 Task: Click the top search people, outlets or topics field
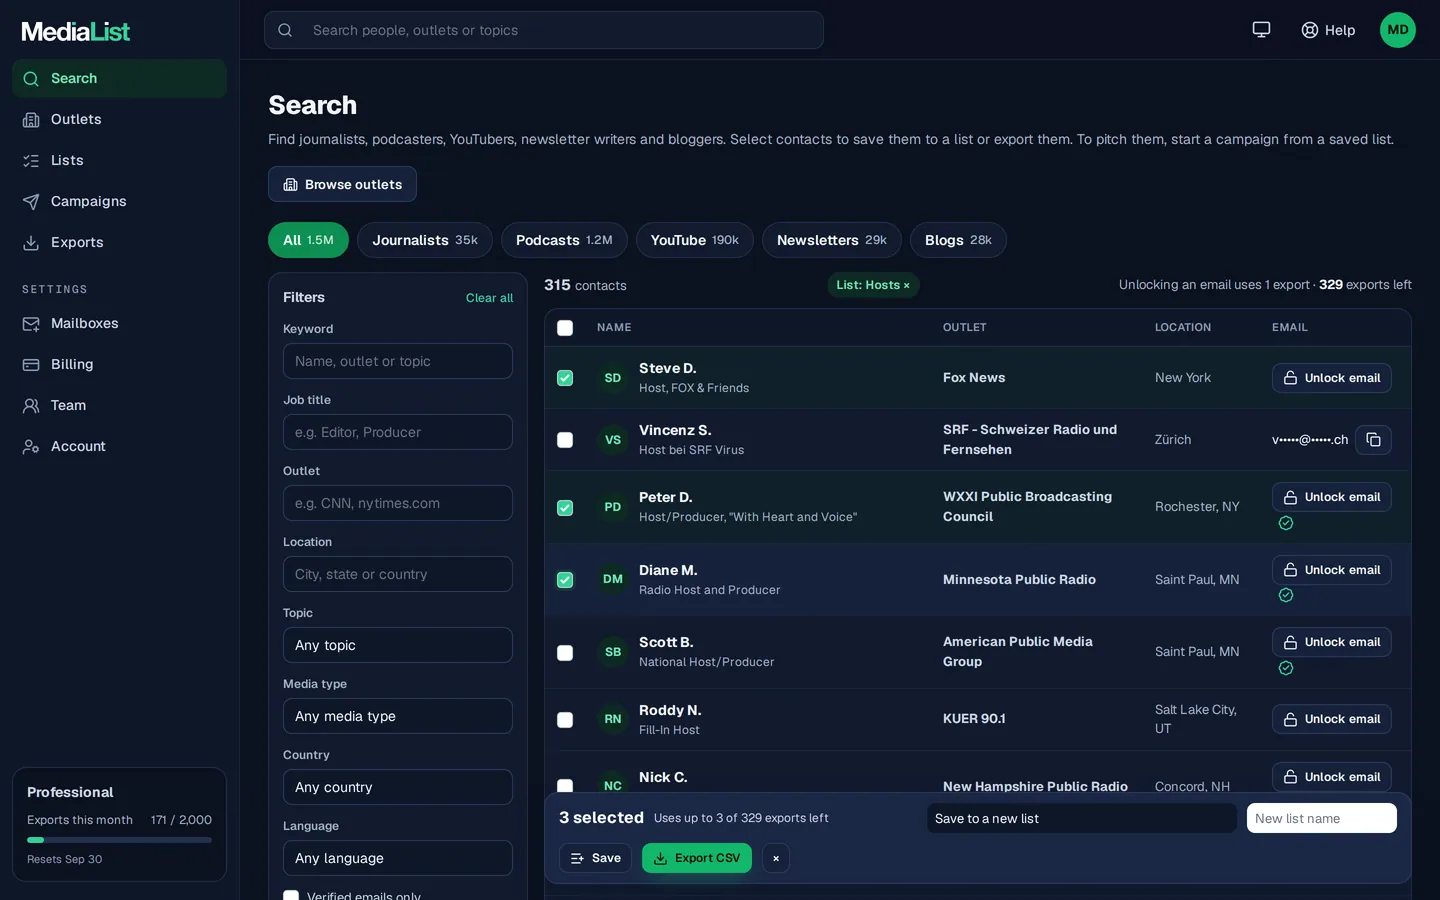point(544,30)
